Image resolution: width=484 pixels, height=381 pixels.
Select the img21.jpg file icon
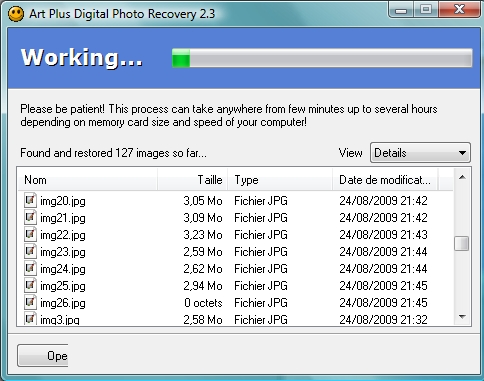pyautogui.click(x=30, y=217)
